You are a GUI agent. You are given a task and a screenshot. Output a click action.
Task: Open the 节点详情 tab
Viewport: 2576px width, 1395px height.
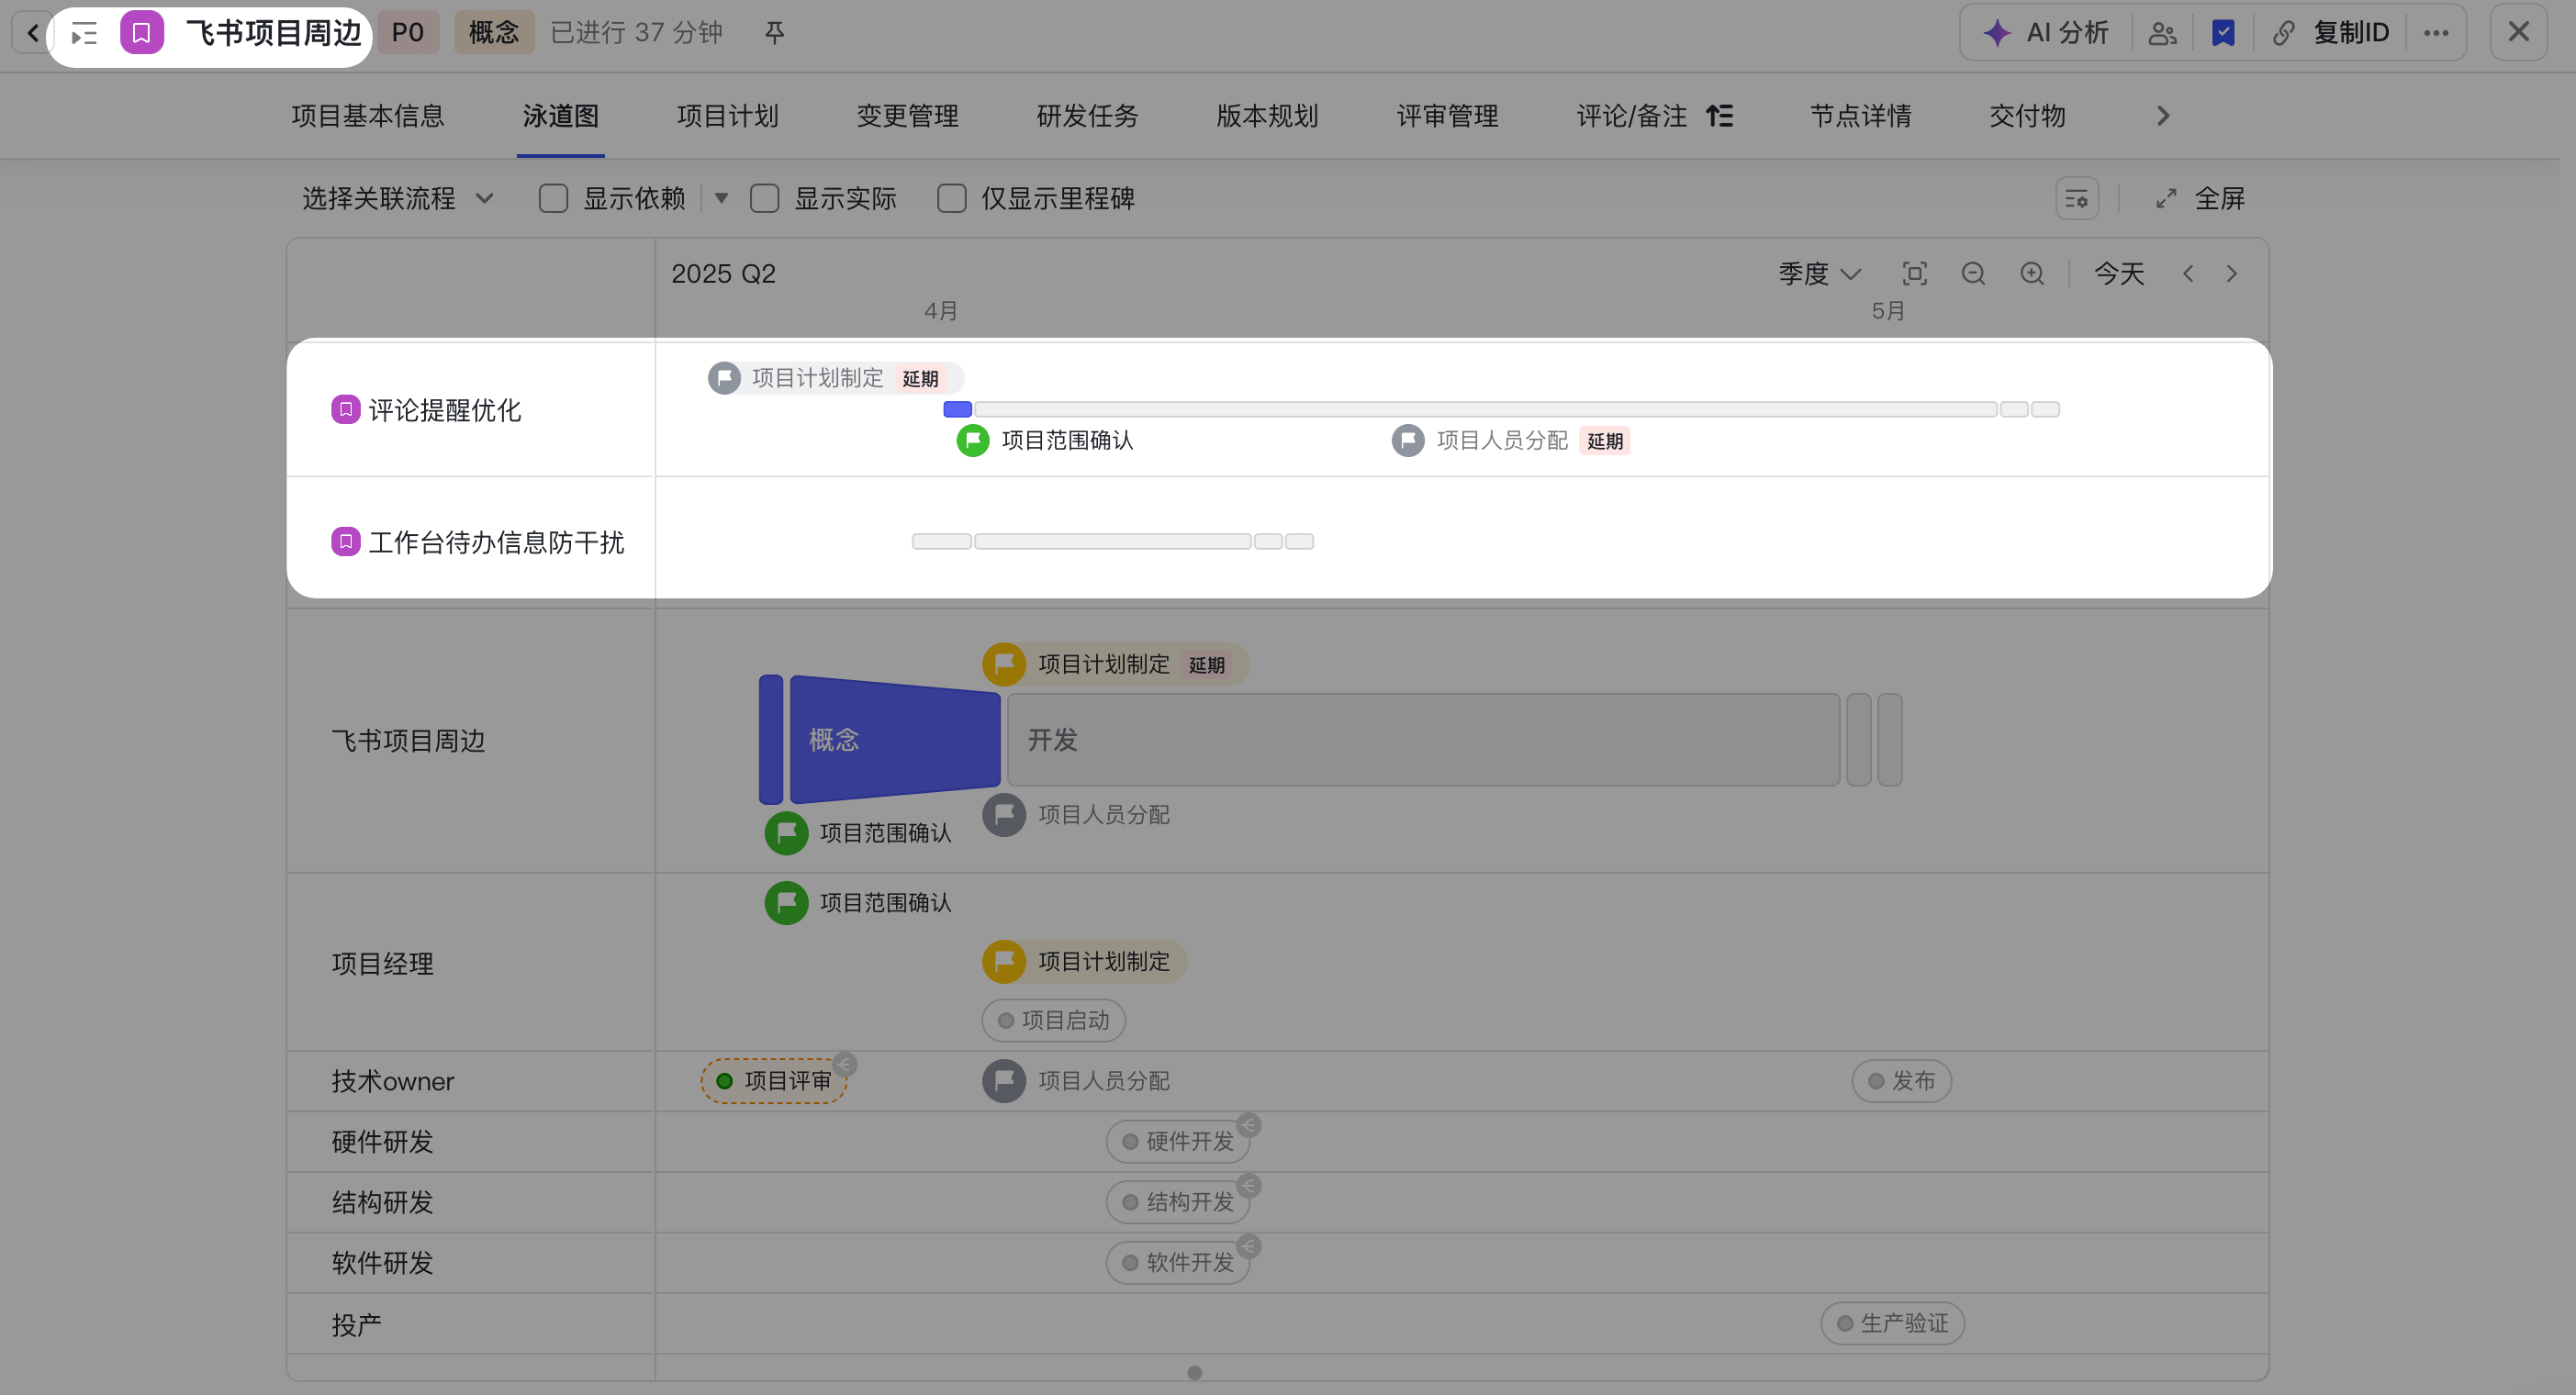(x=1860, y=116)
